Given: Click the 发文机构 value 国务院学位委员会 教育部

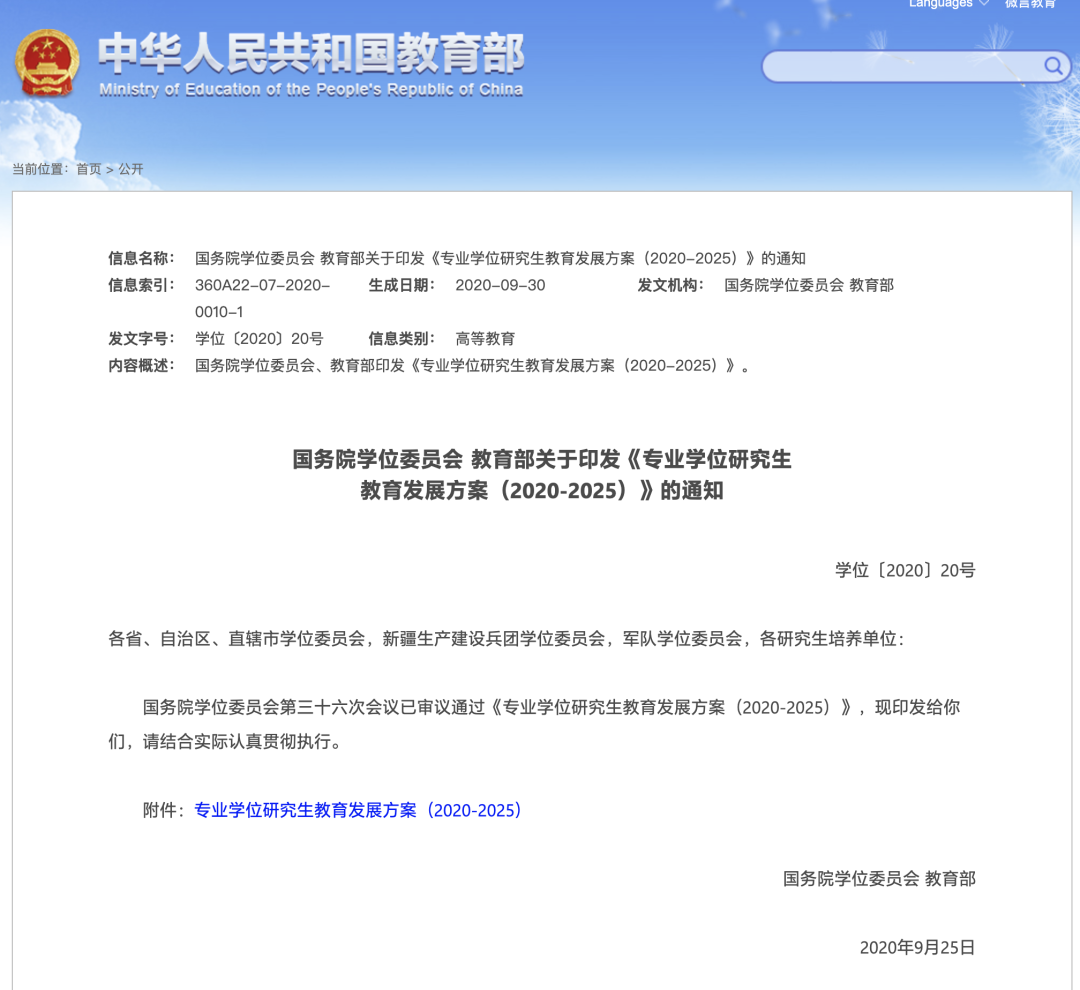Looking at the screenshot, I should 808,285.
